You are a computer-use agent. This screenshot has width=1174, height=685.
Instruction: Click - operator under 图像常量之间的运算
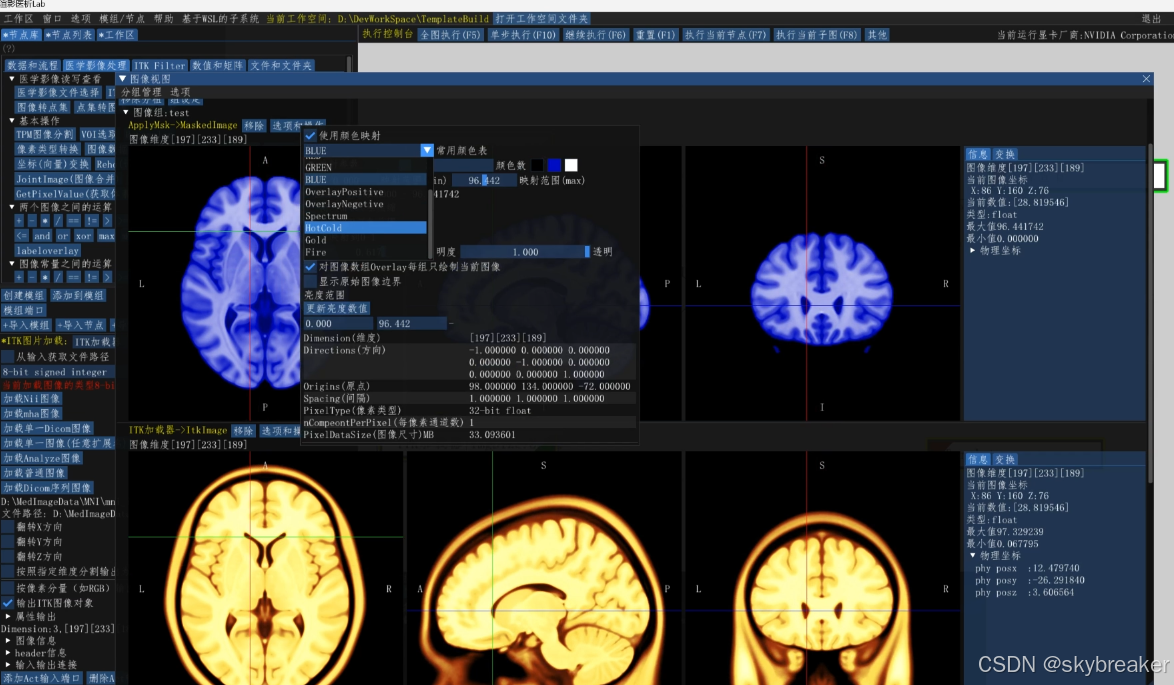(31, 277)
